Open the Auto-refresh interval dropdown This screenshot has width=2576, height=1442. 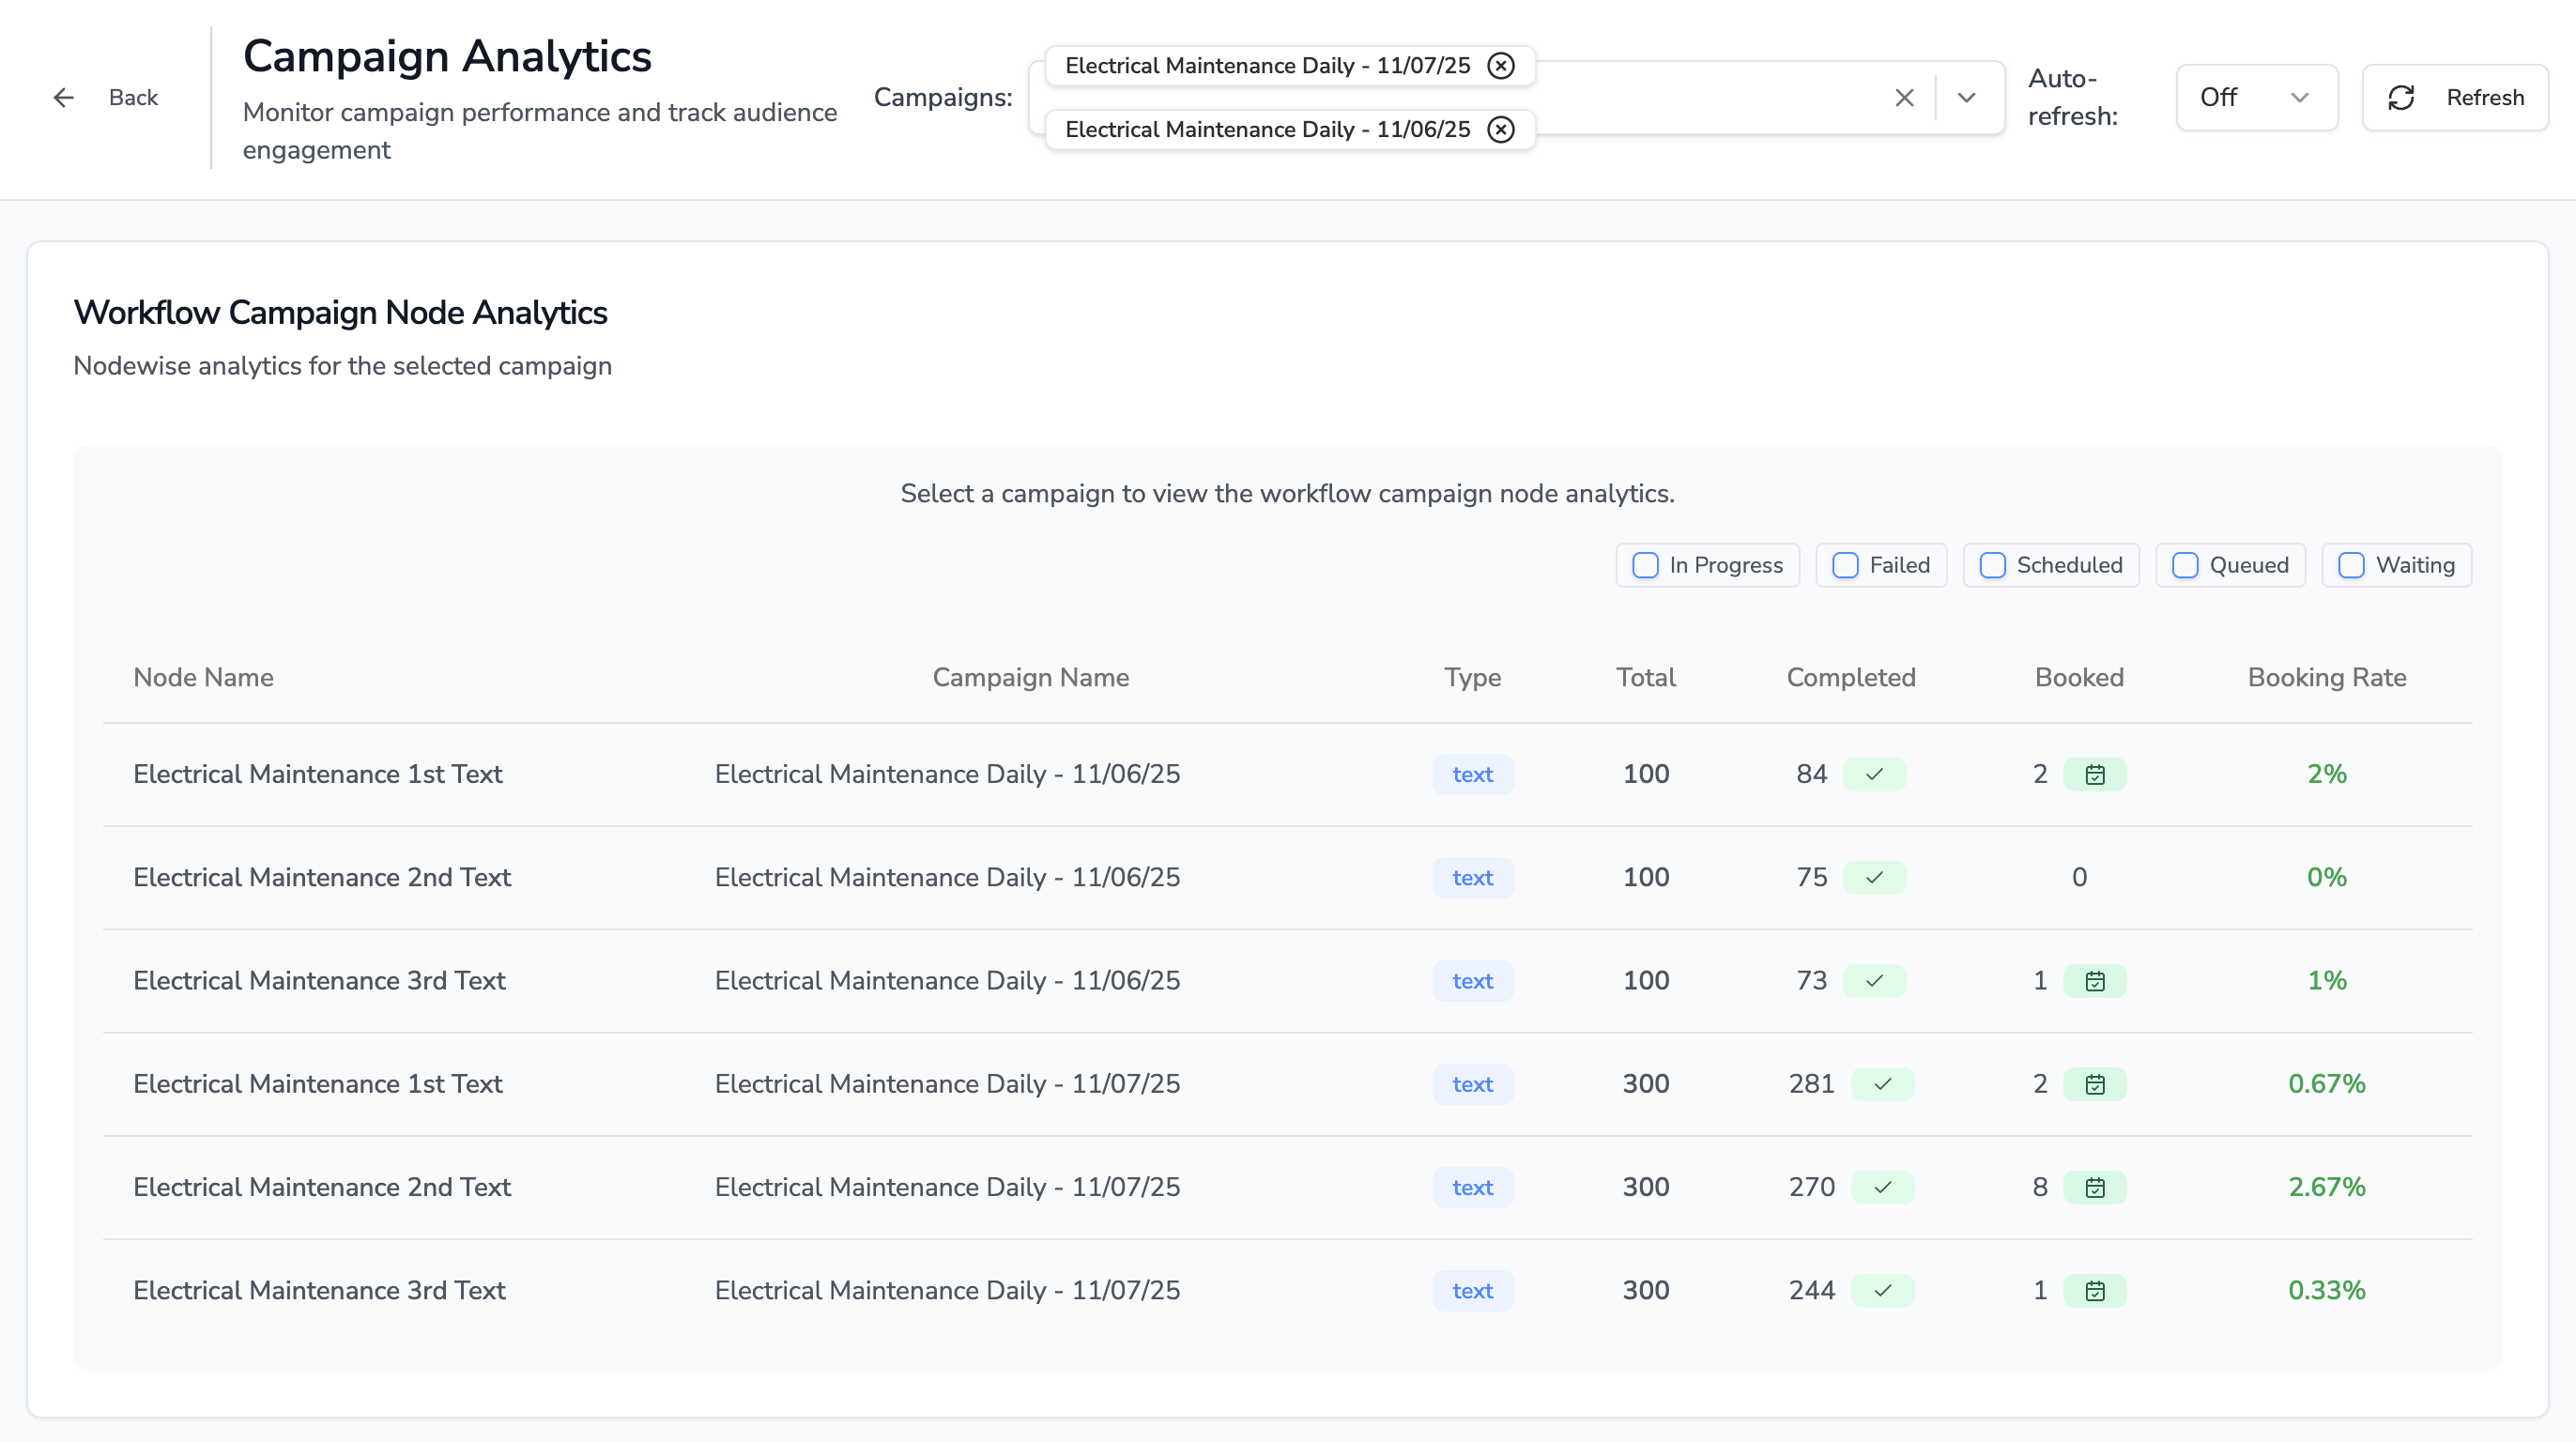click(x=2257, y=97)
